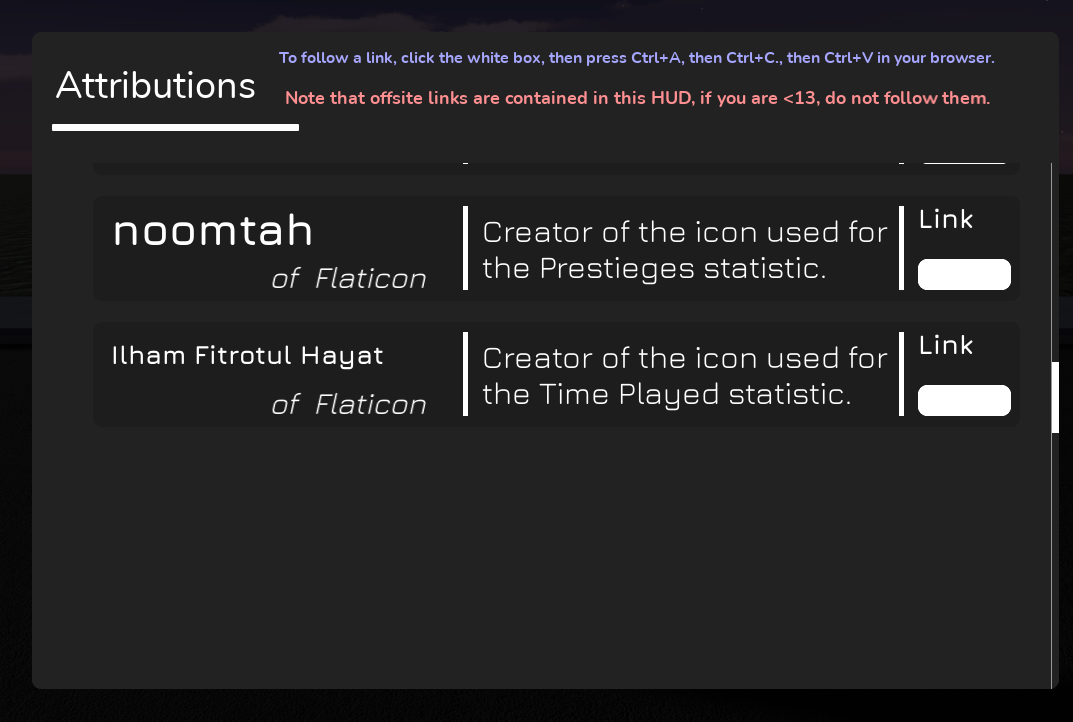Click the Link label above Ilham Fitrotul Hayat's box
The image size is (1073, 722).
945,345
